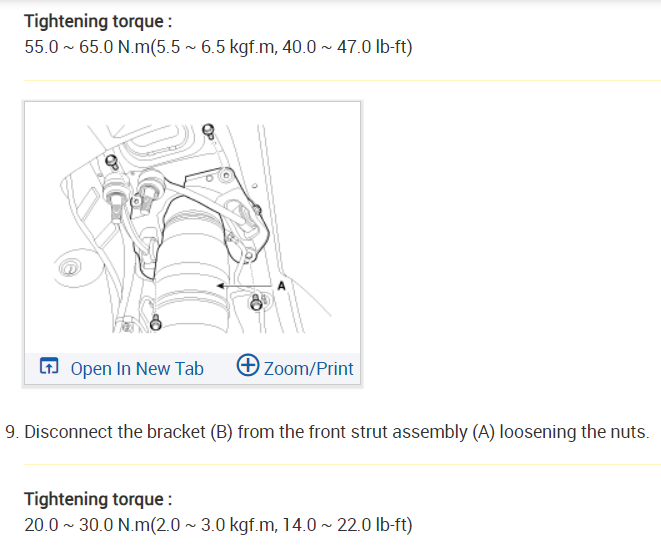Click the round grommet at diagram's left edge
The width and height of the screenshot is (661, 557).
(x=68, y=269)
